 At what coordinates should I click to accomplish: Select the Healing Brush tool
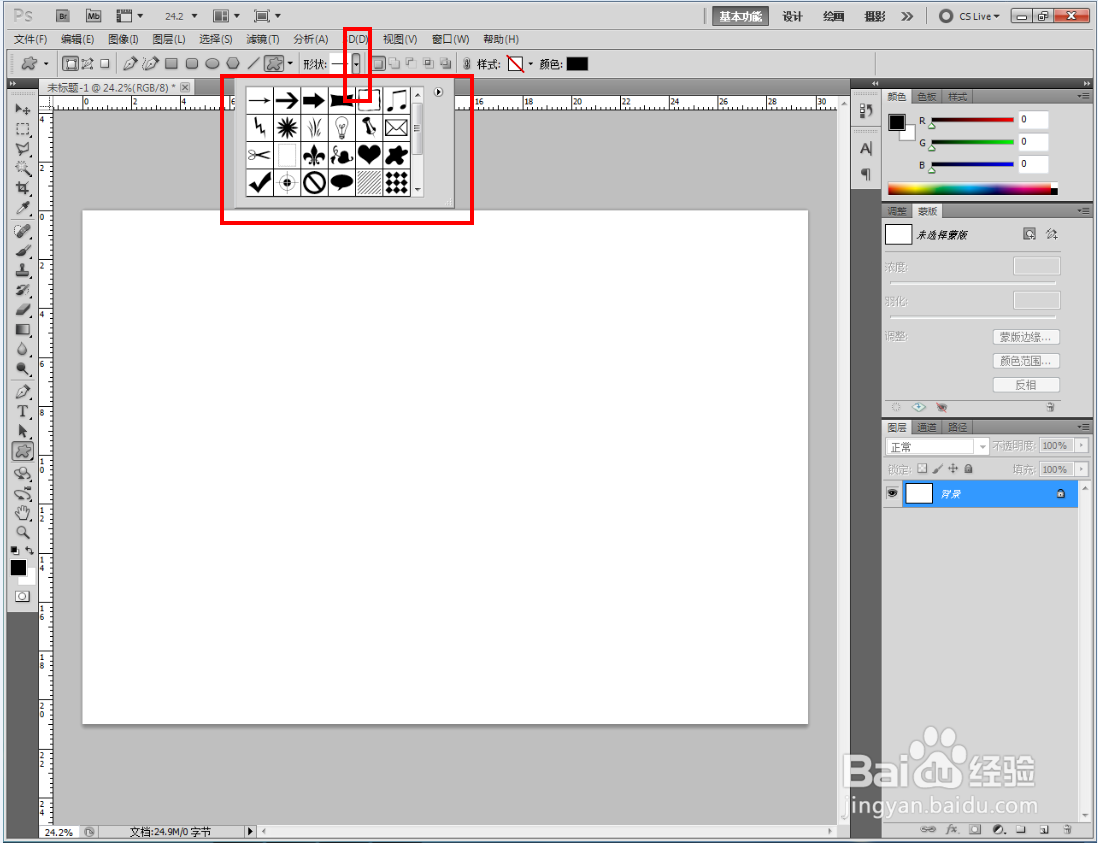pos(22,230)
